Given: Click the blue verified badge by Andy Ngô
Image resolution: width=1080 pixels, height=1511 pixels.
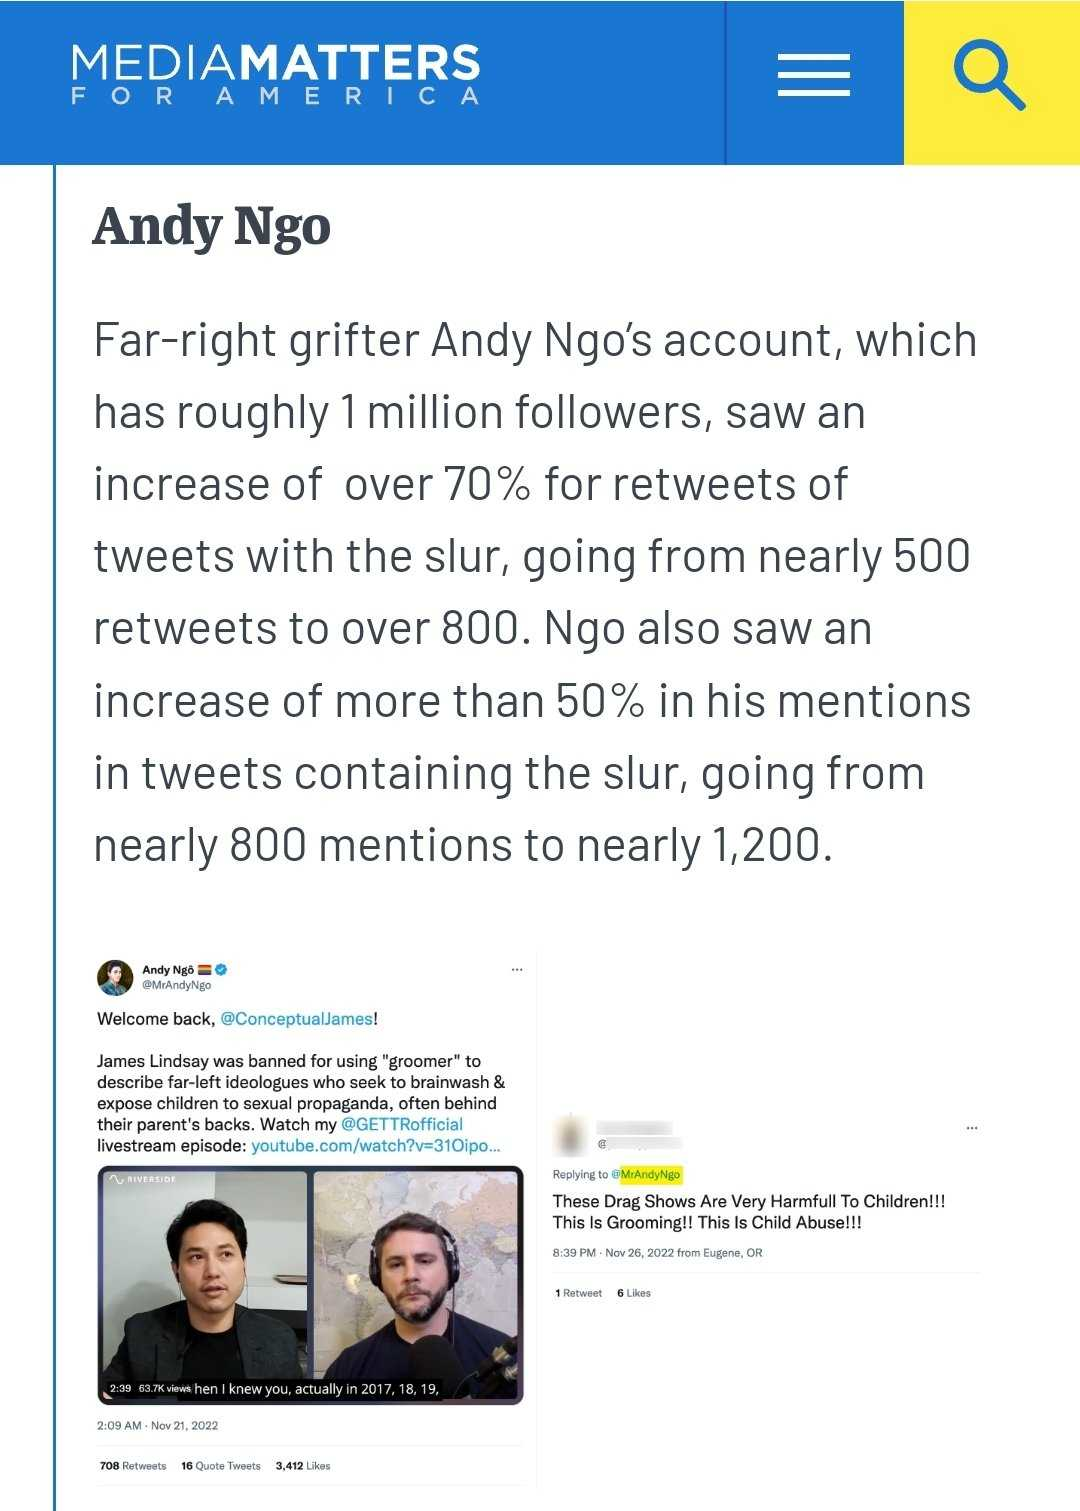Looking at the screenshot, I should click(x=222, y=969).
